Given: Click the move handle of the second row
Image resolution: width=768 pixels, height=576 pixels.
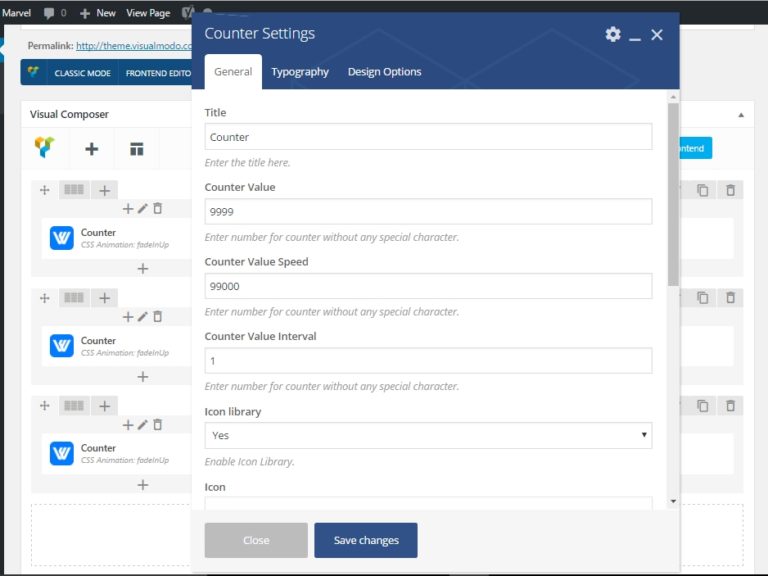Looking at the screenshot, I should (x=45, y=298).
